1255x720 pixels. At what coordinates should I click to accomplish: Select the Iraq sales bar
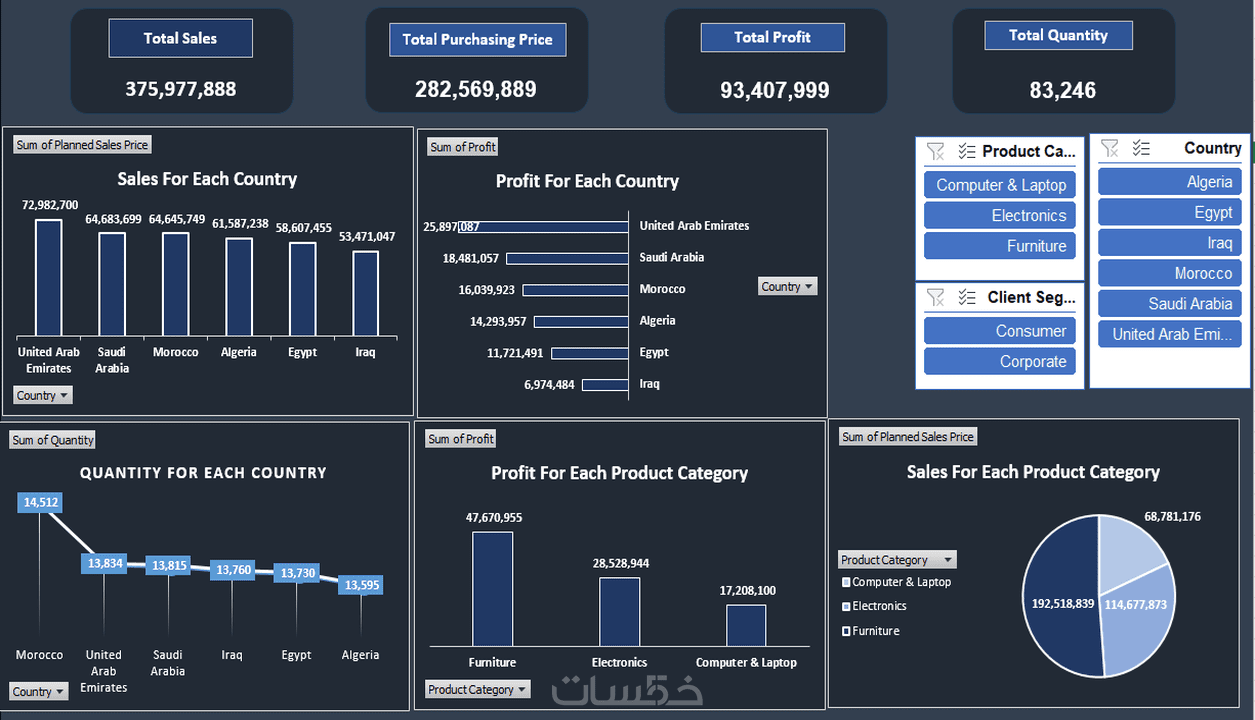point(366,294)
